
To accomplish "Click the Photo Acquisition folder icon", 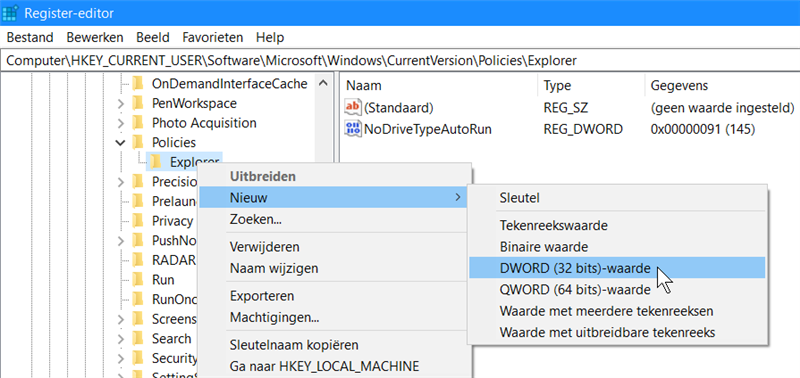I will tap(137, 123).
